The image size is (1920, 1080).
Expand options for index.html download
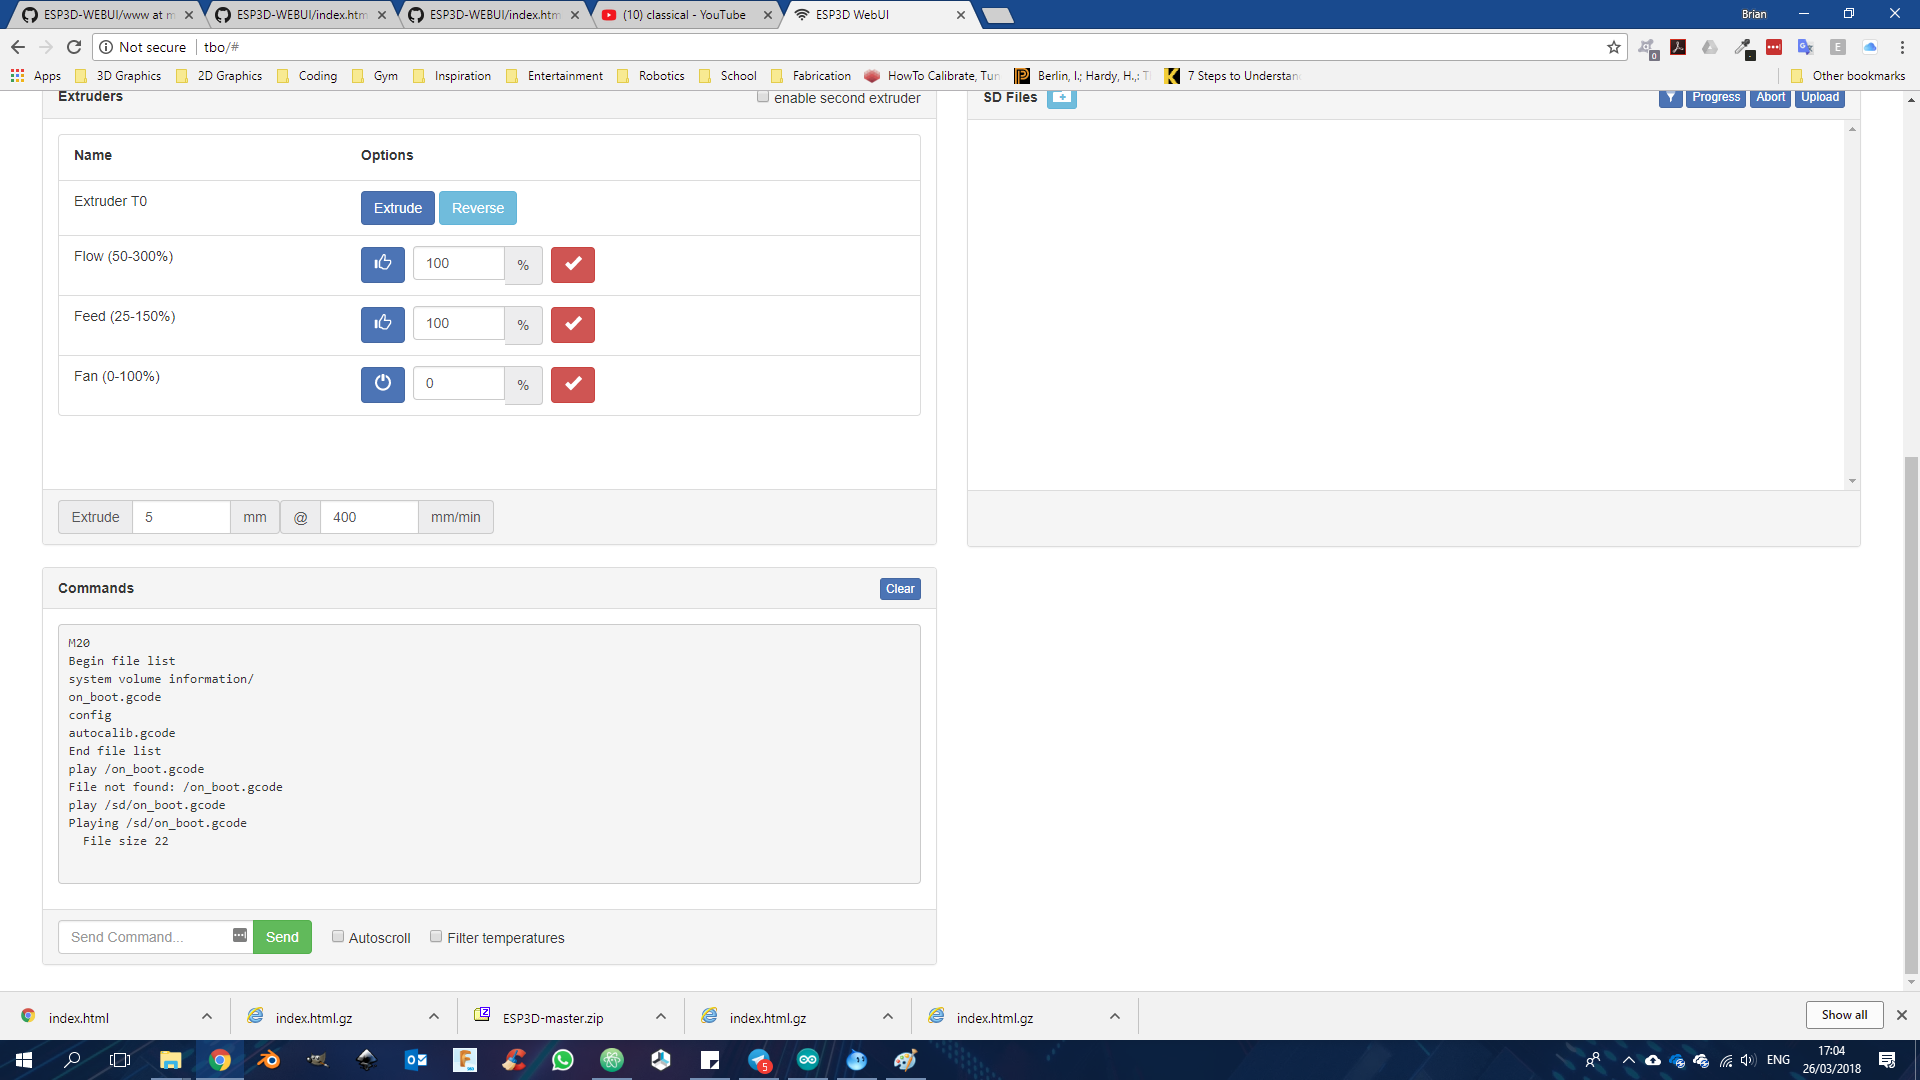click(x=207, y=1017)
